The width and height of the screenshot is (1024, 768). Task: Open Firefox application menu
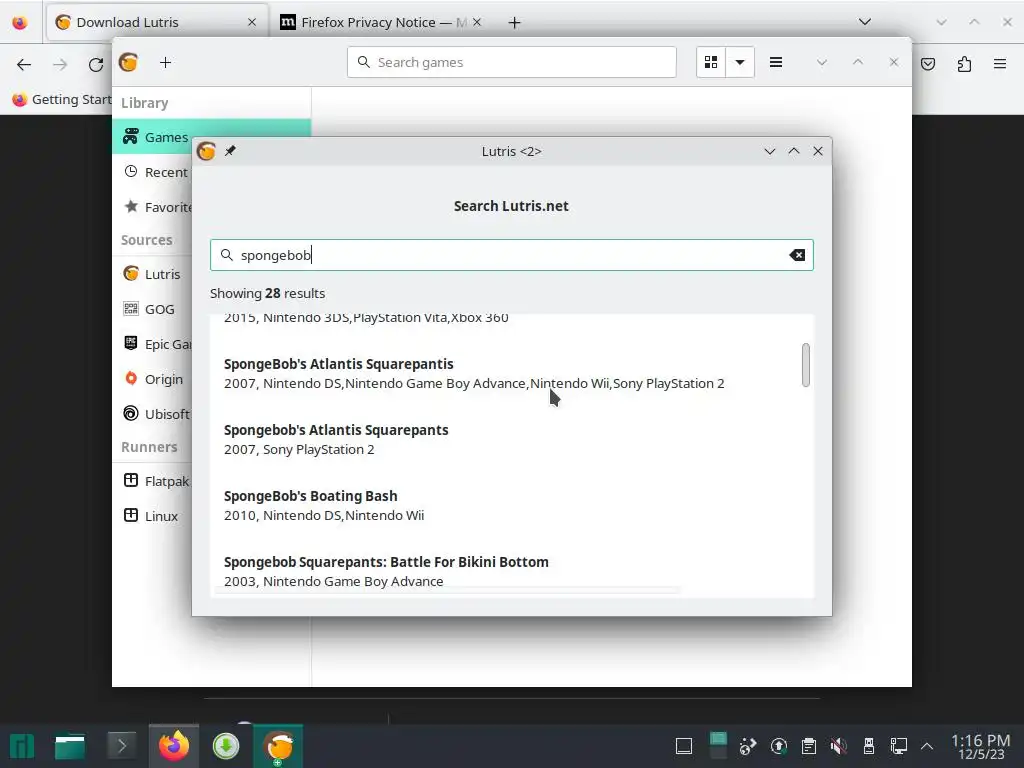(1000, 64)
